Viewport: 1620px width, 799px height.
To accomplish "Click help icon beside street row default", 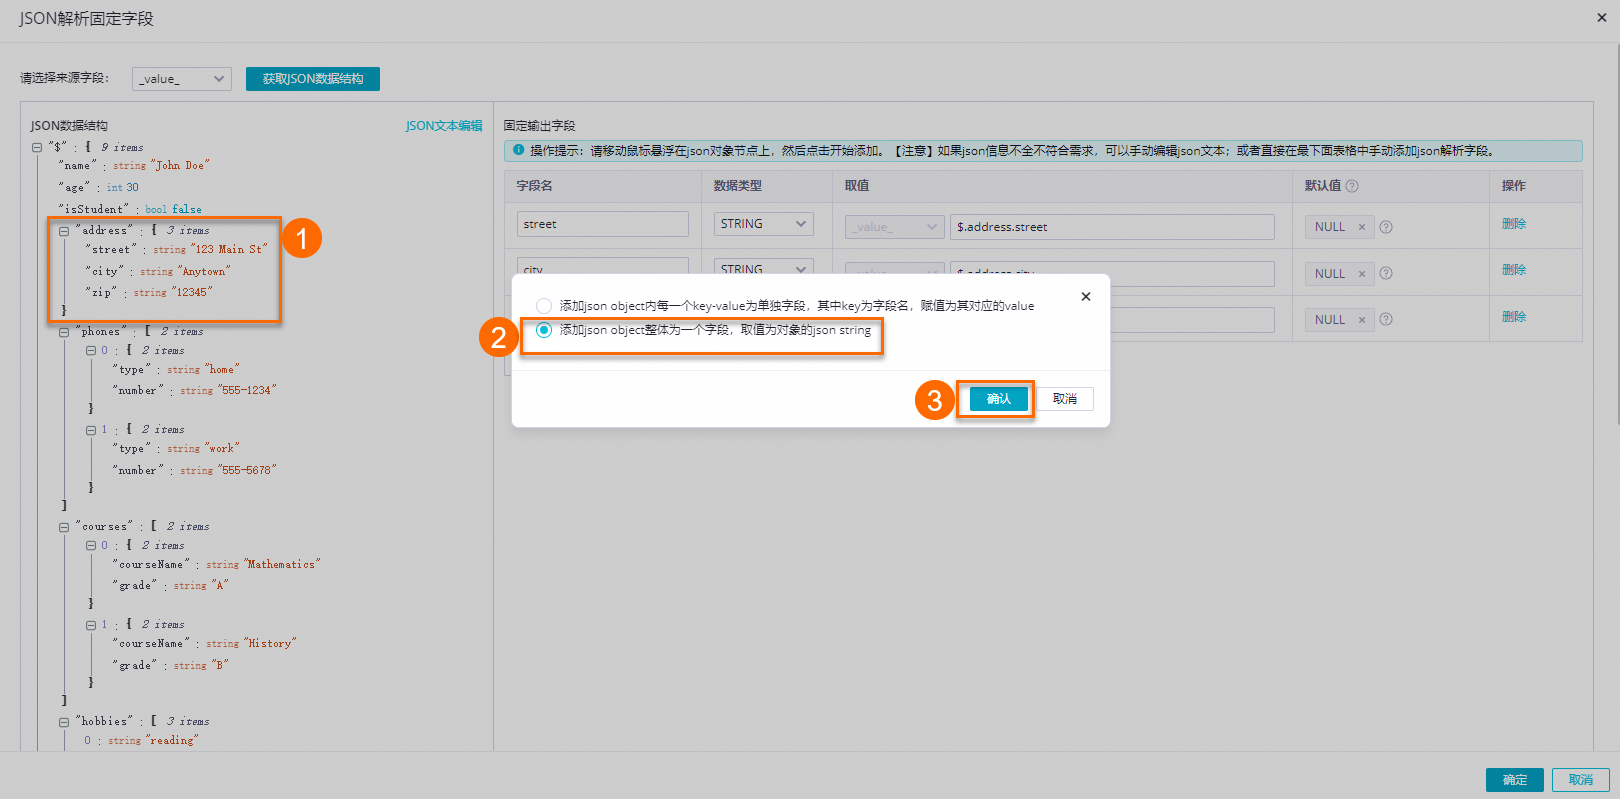I will click(x=1386, y=227).
